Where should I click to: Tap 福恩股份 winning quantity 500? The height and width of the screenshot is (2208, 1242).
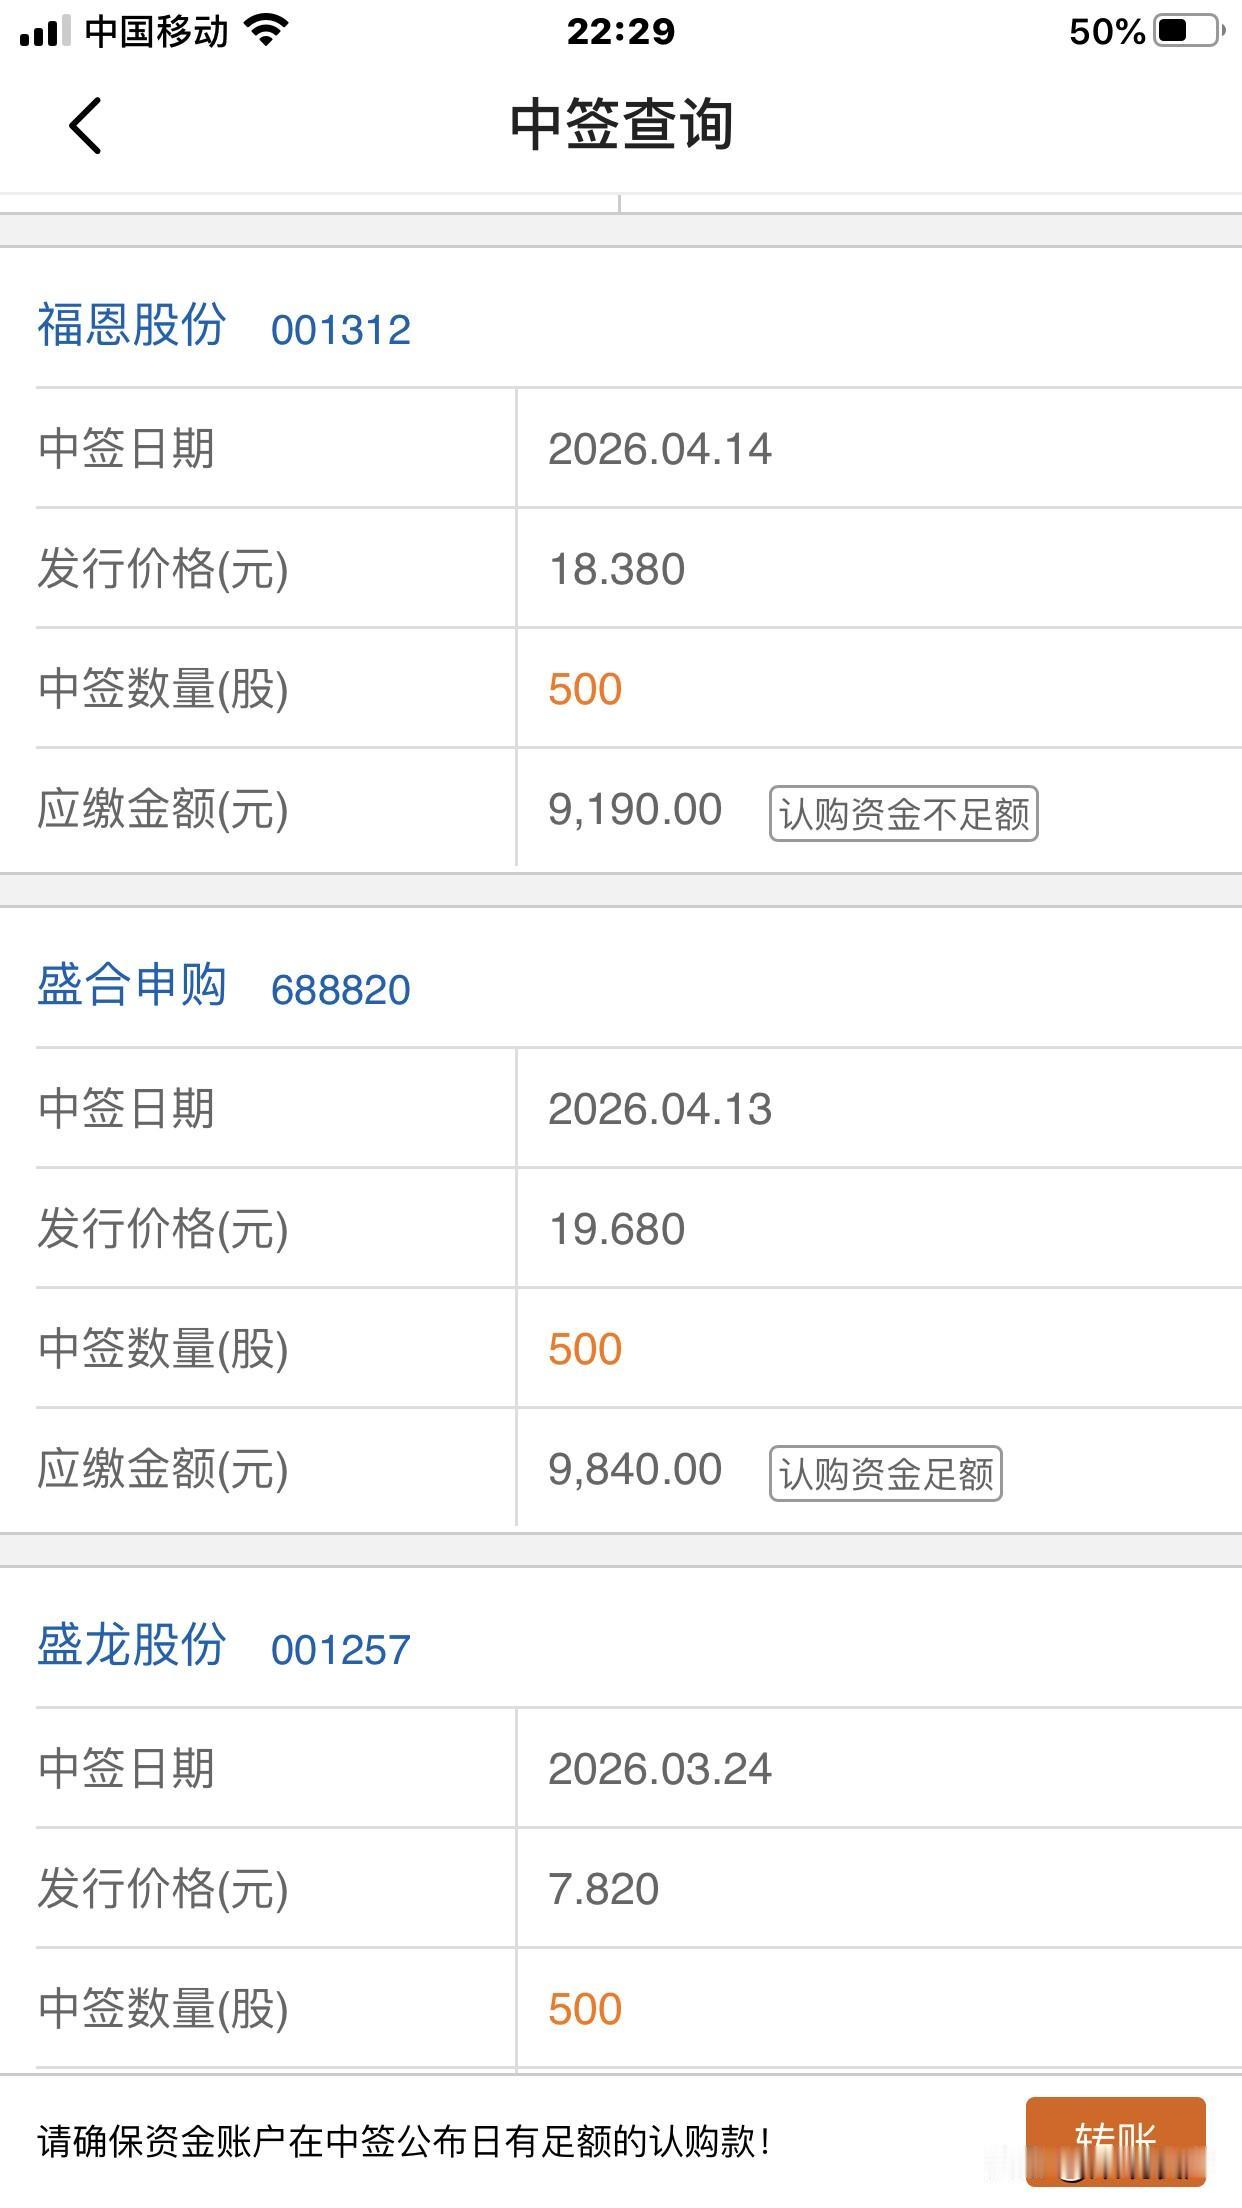[x=585, y=688]
